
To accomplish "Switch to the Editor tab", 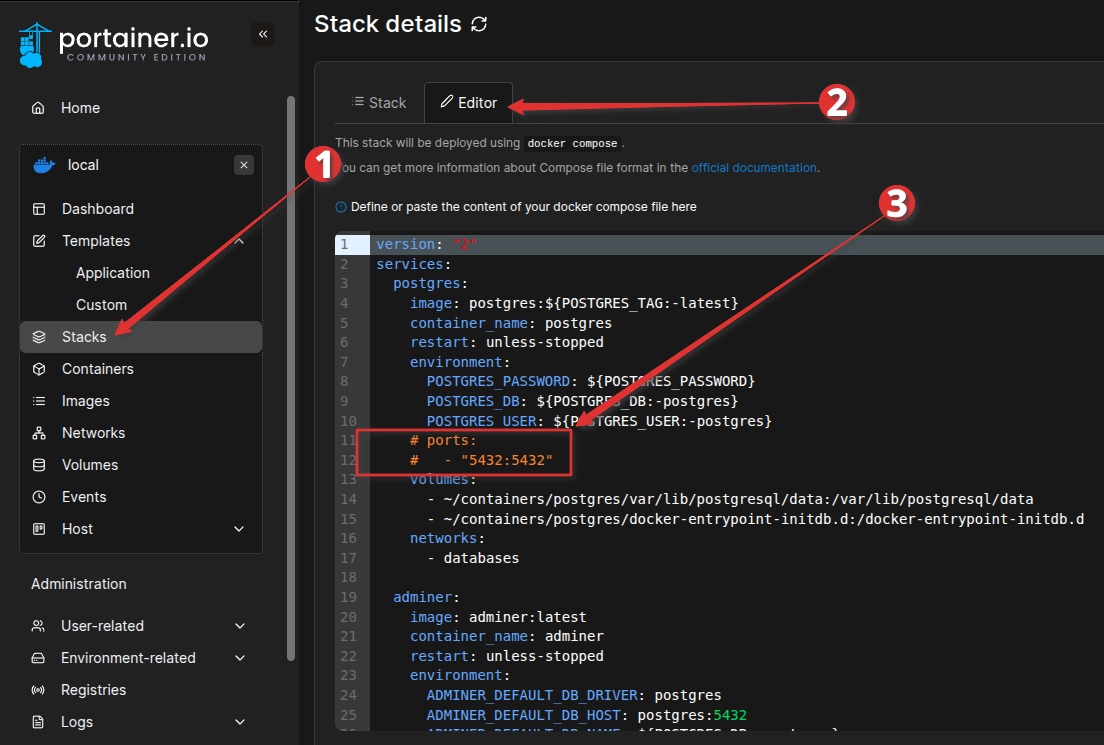I will pos(468,103).
